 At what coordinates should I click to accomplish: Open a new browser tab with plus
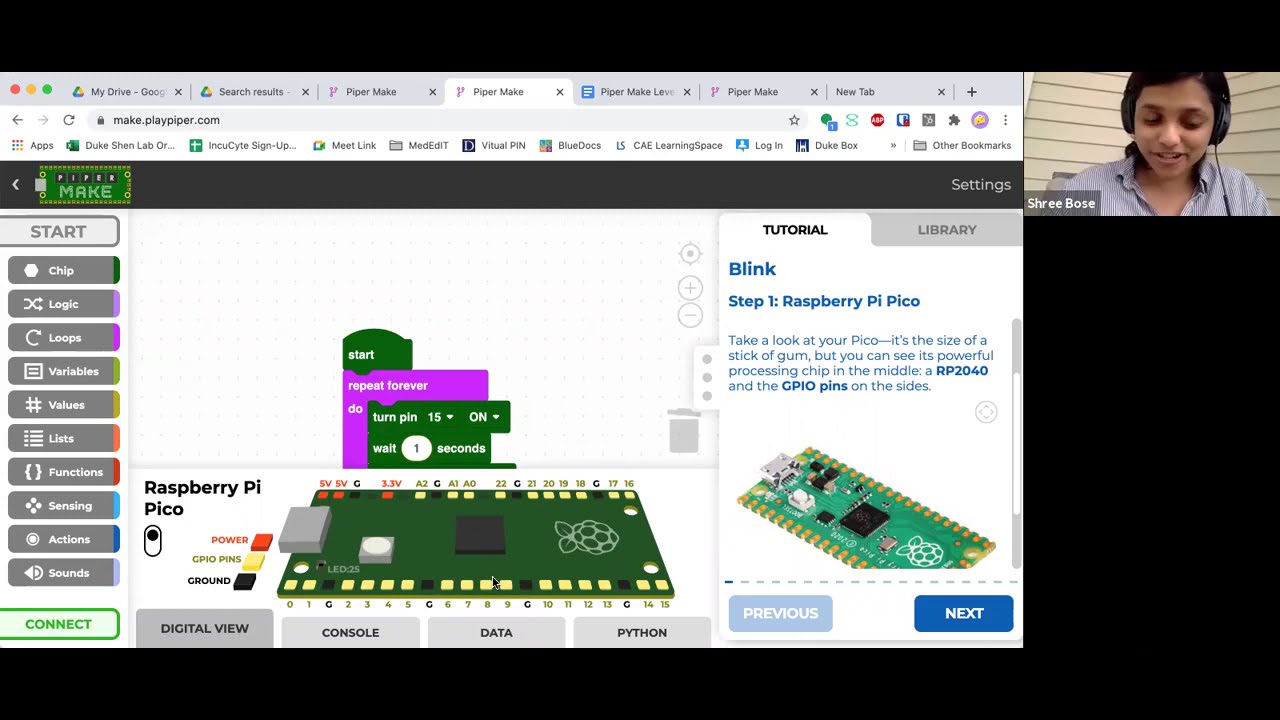point(971,92)
